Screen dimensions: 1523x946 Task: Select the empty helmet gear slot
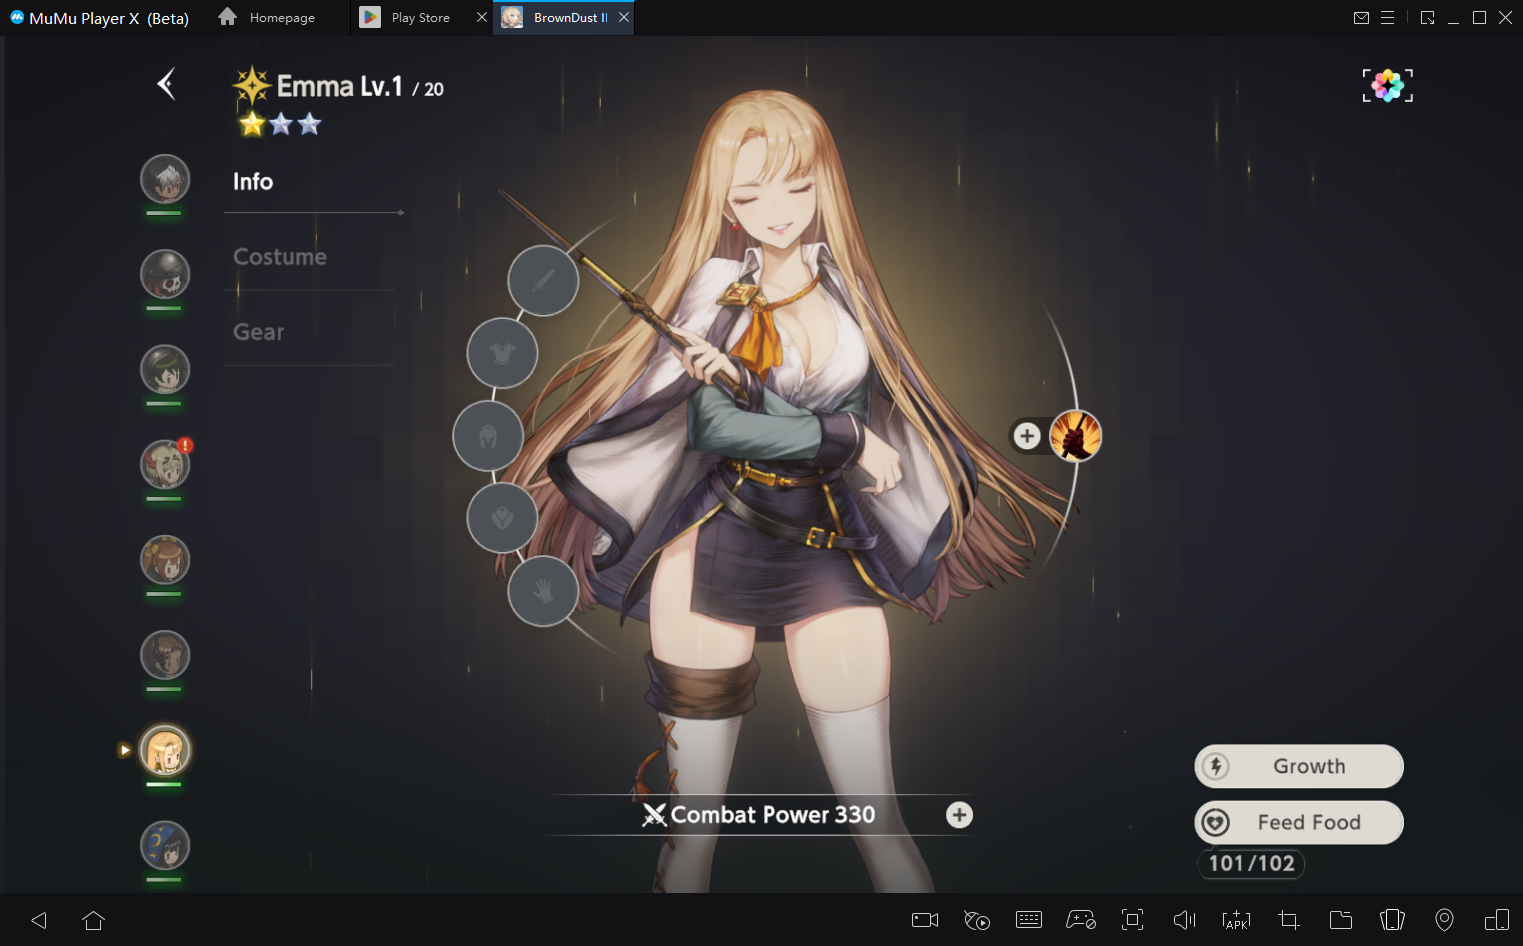pyautogui.click(x=488, y=436)
